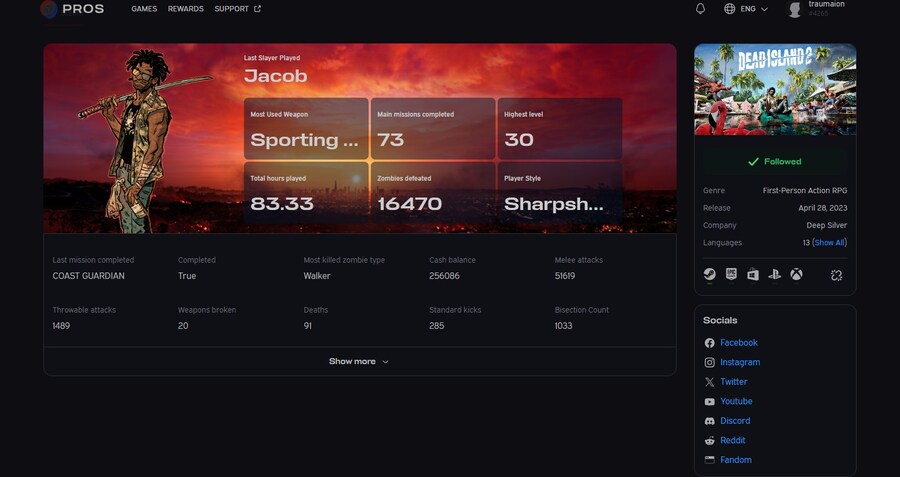Click the Melee attacks value 51619
Screen dimensions: 900x477
[565, 276]
